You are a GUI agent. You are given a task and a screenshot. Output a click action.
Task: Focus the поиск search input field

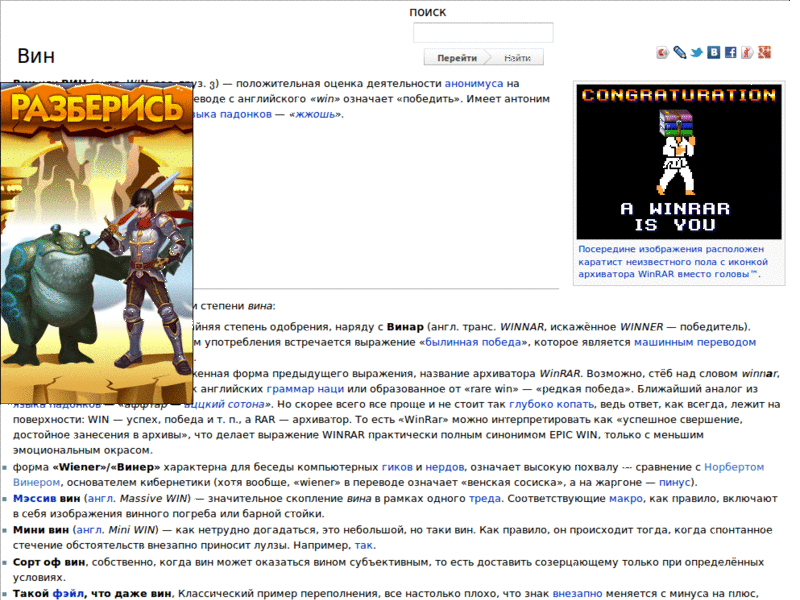click(x=483, y=33)
